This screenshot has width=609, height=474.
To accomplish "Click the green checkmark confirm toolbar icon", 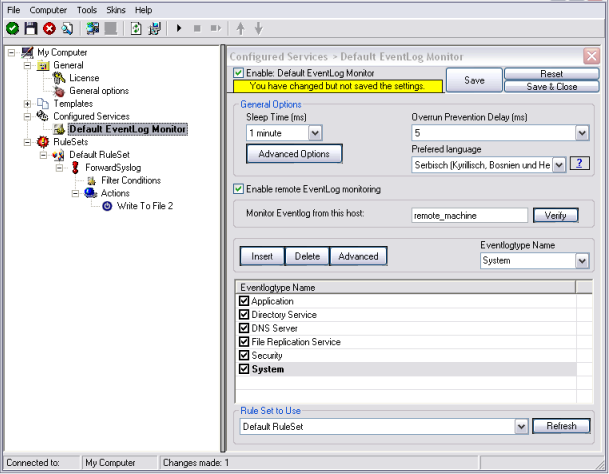I will pyautogui.click(x=12, y=28).
